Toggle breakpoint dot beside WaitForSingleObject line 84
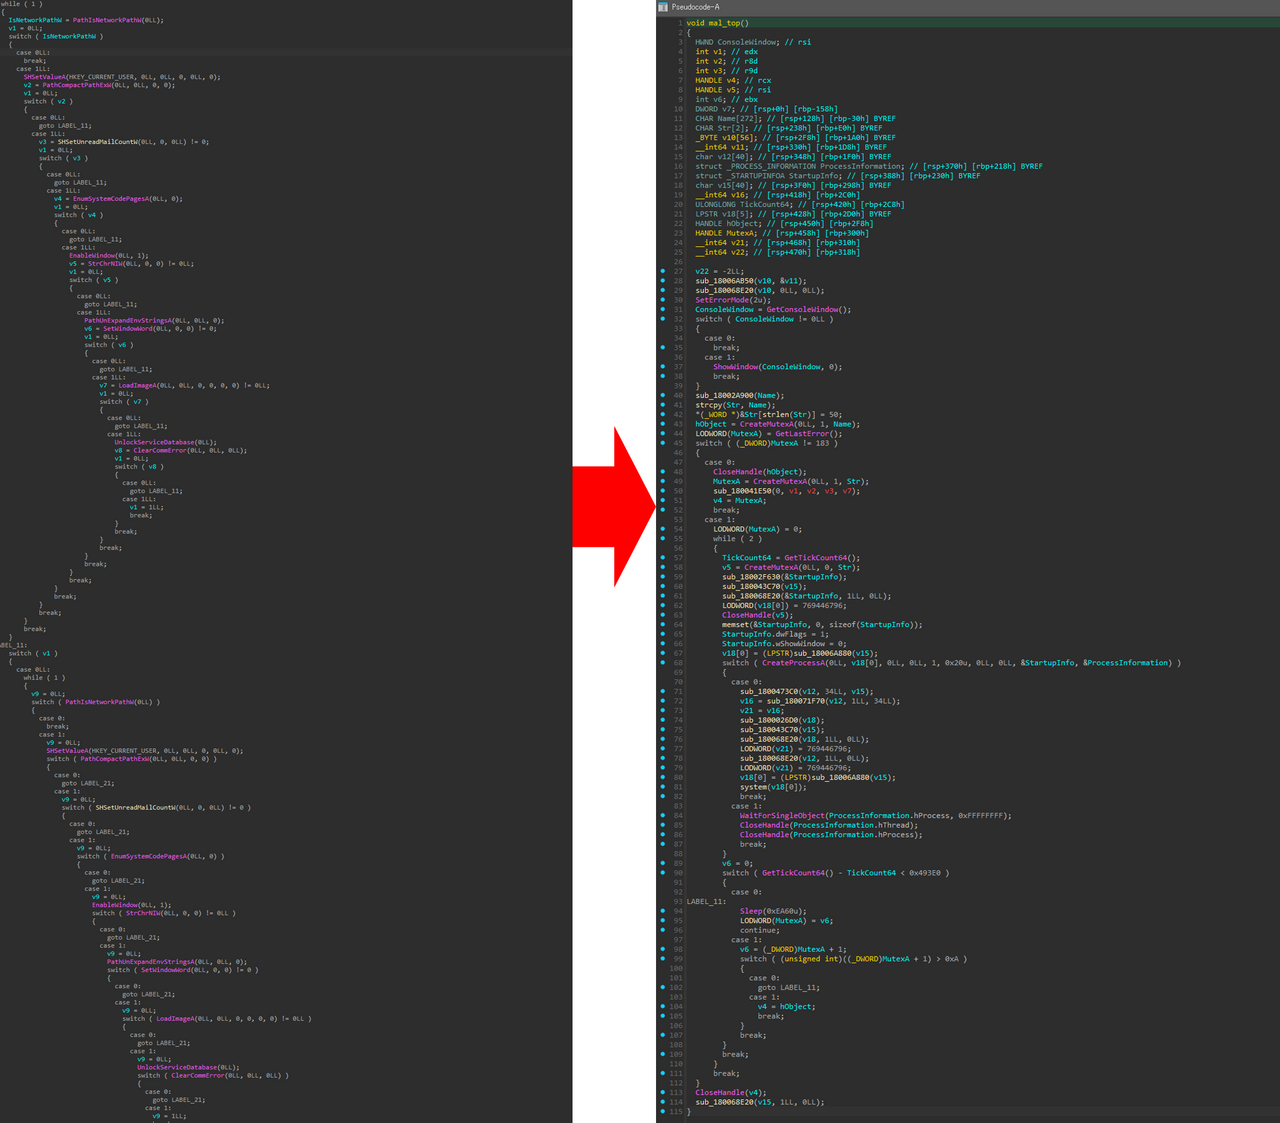 tap(662, 815)
